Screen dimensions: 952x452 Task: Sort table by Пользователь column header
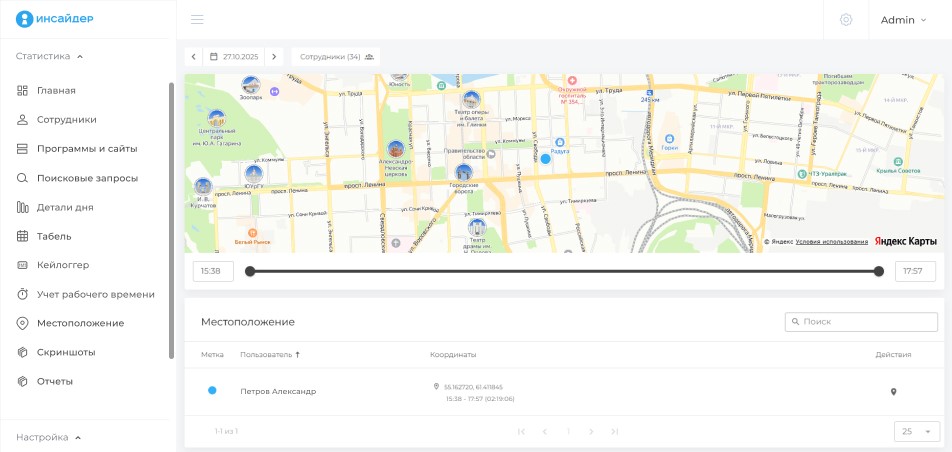pyautogui.click(x=268, y=355)
